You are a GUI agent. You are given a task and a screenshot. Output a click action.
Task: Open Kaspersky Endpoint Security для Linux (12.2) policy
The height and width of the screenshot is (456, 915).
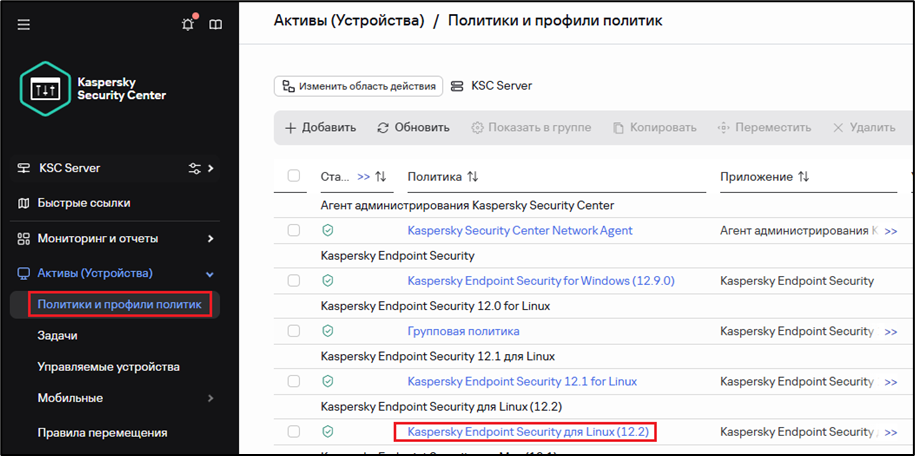pos(528,432)
